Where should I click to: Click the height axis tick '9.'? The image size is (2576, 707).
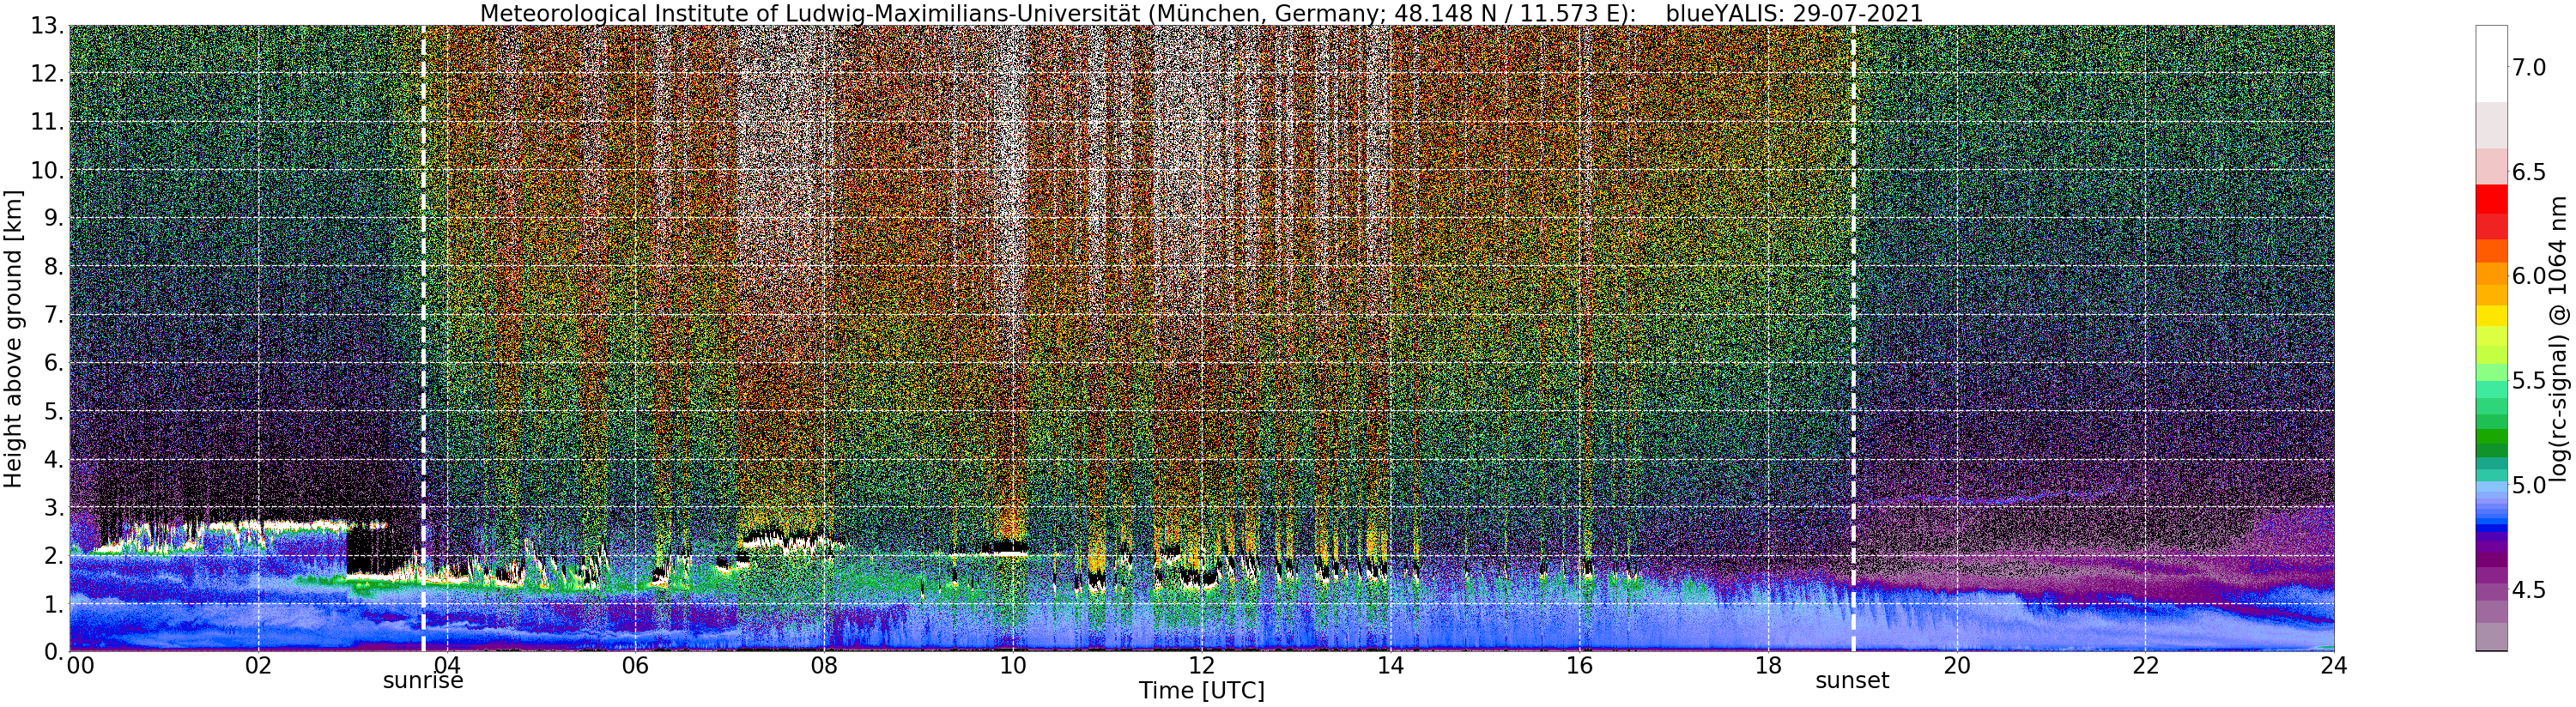53,218
